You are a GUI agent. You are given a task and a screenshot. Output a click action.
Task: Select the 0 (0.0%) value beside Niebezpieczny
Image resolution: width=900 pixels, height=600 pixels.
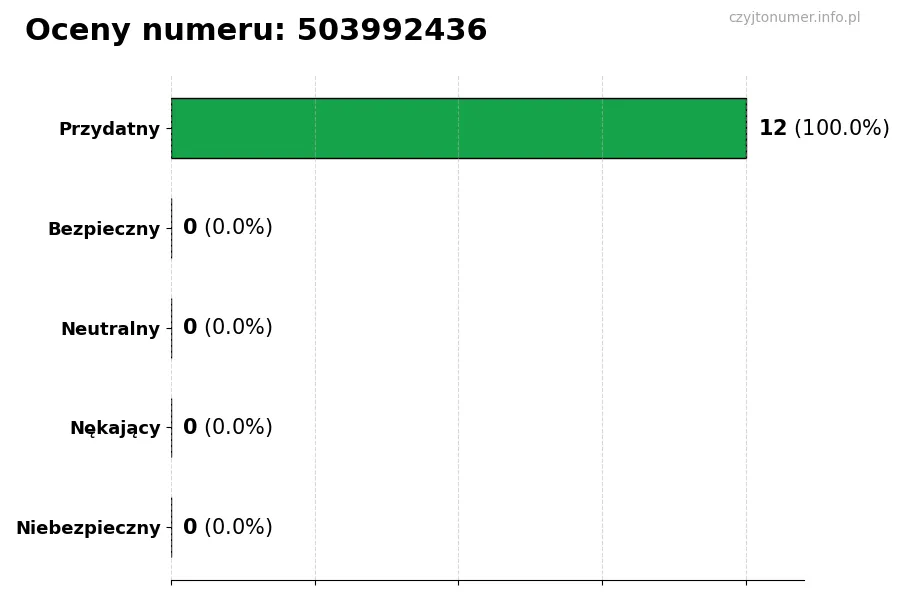228,528
